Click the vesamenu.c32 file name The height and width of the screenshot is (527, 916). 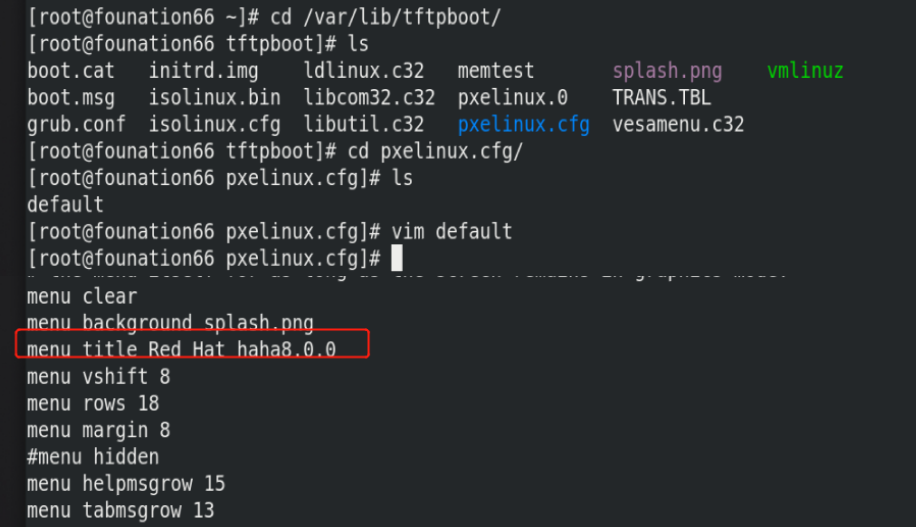pyautogui.click(x=678, y=124)
